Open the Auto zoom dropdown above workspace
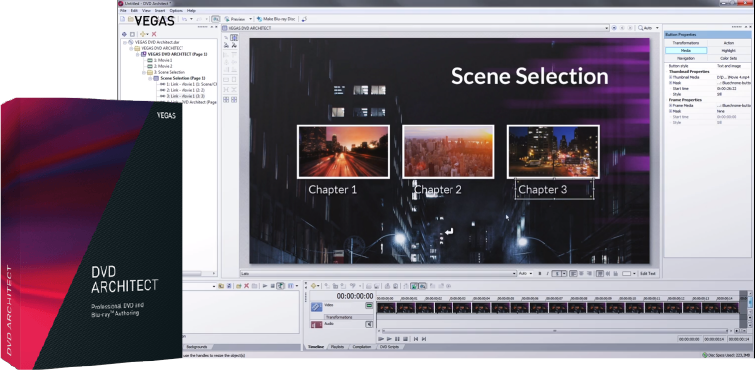Image resolution: width=755 pixels, height=370 pixels. tap(657, 28)
